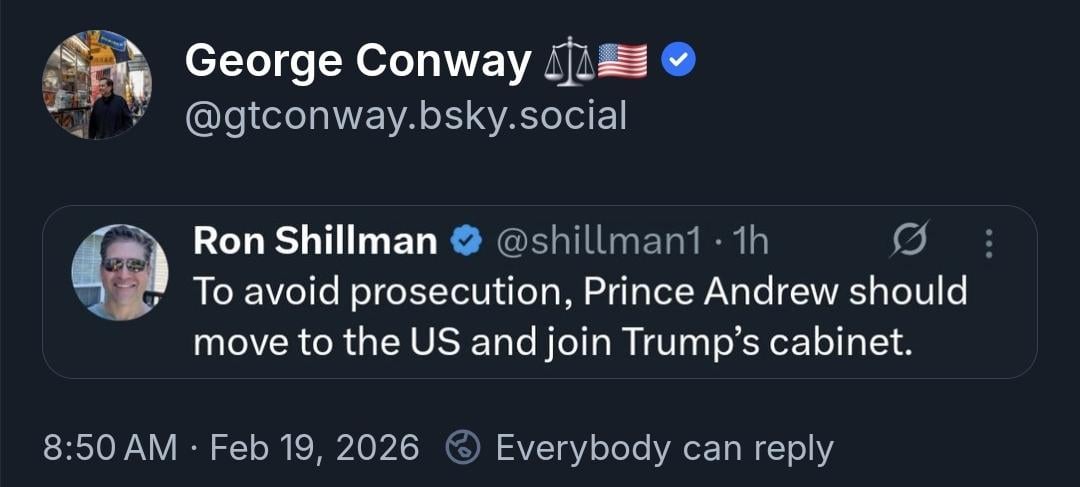This screenshot has height=487, width=1080.
Task: Click the American flag emoji
Action: 622,63
